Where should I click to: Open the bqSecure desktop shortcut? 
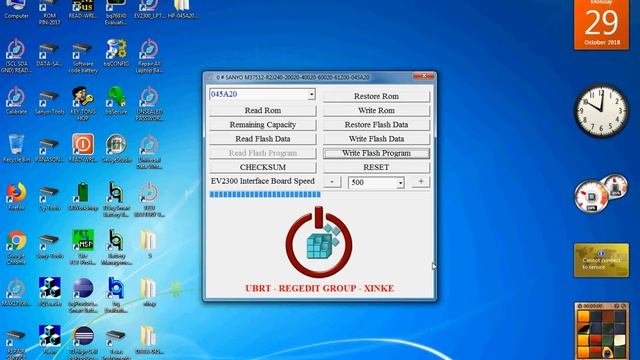click(116, 101)
